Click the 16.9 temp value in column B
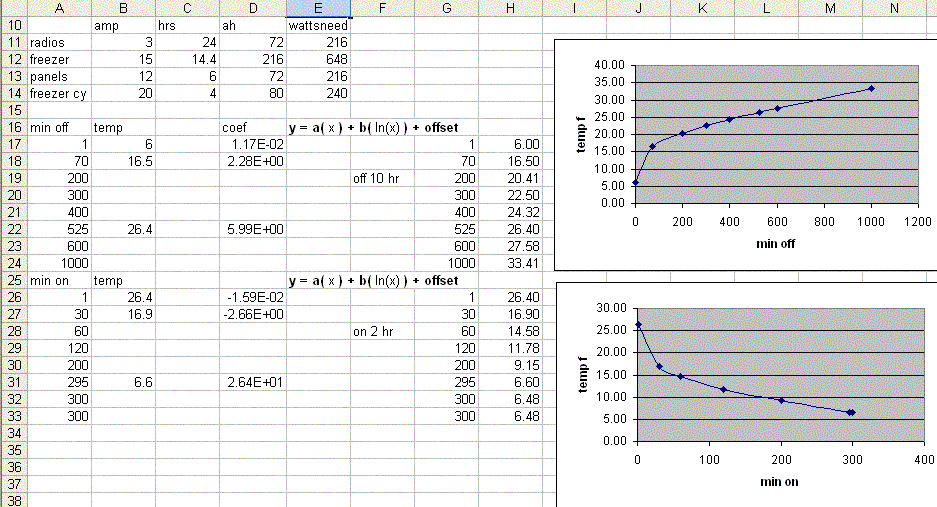 click(124, 314)
